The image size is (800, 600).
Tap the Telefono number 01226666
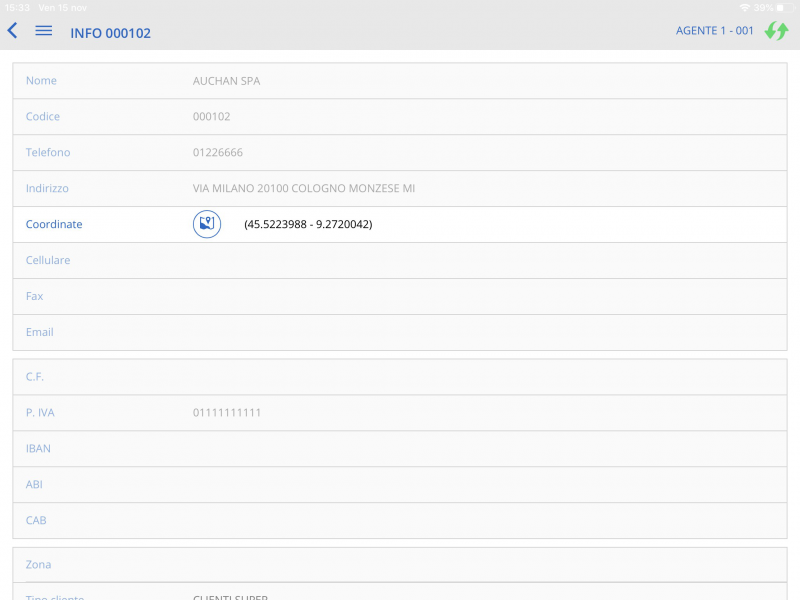[217, 153]
